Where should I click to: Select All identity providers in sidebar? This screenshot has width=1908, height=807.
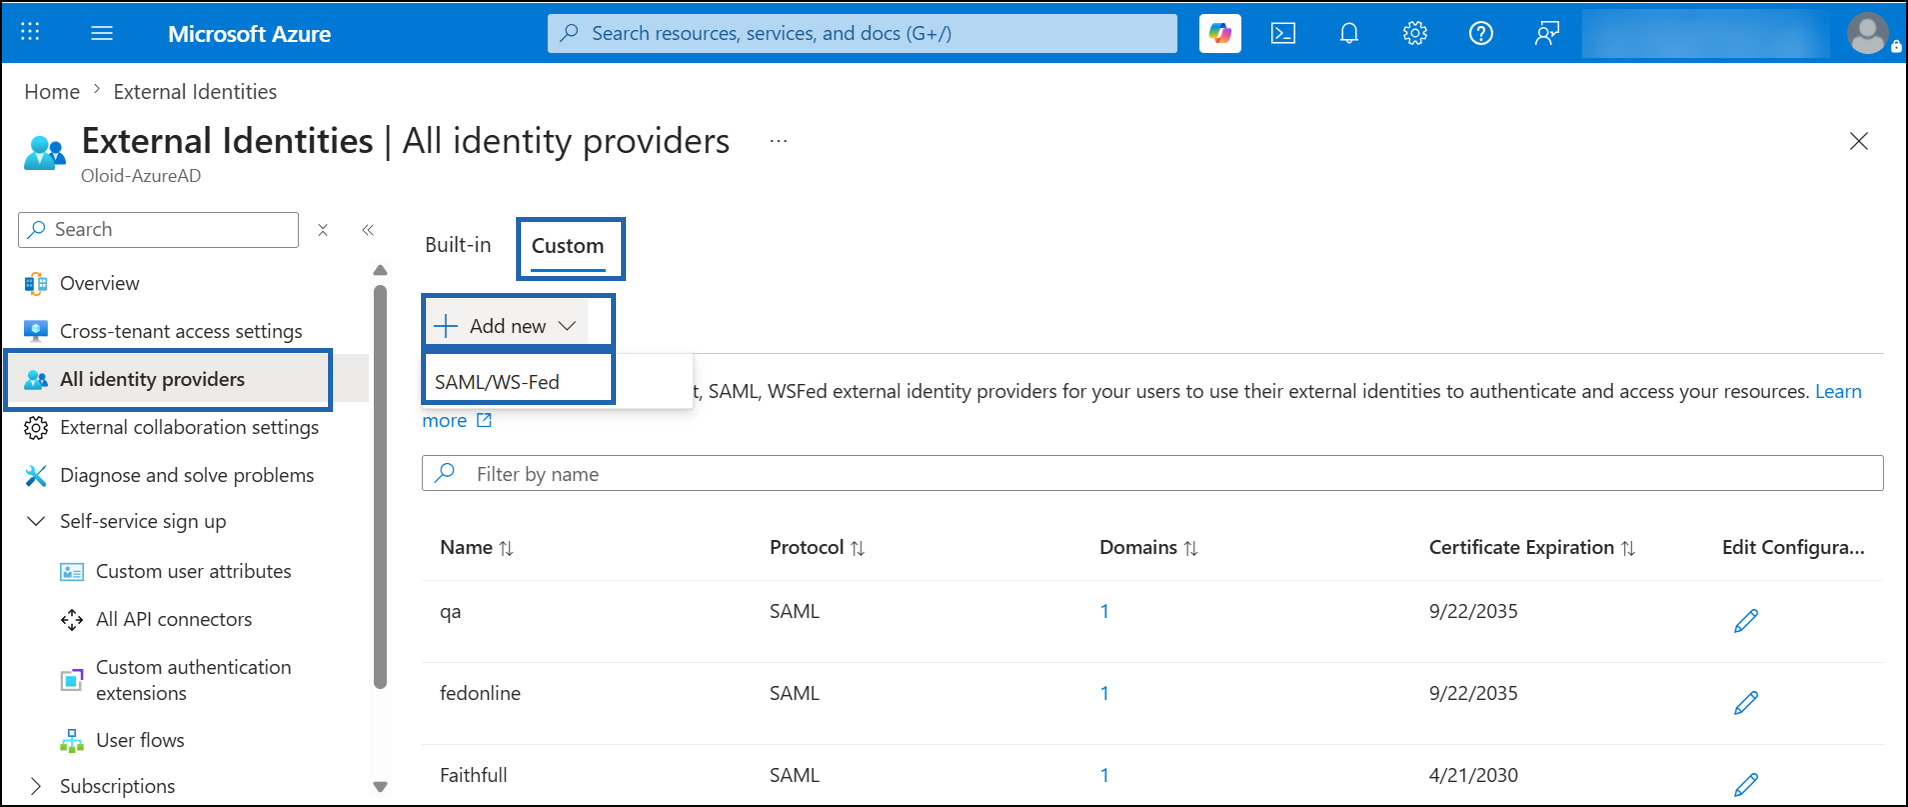coord(152,379)
